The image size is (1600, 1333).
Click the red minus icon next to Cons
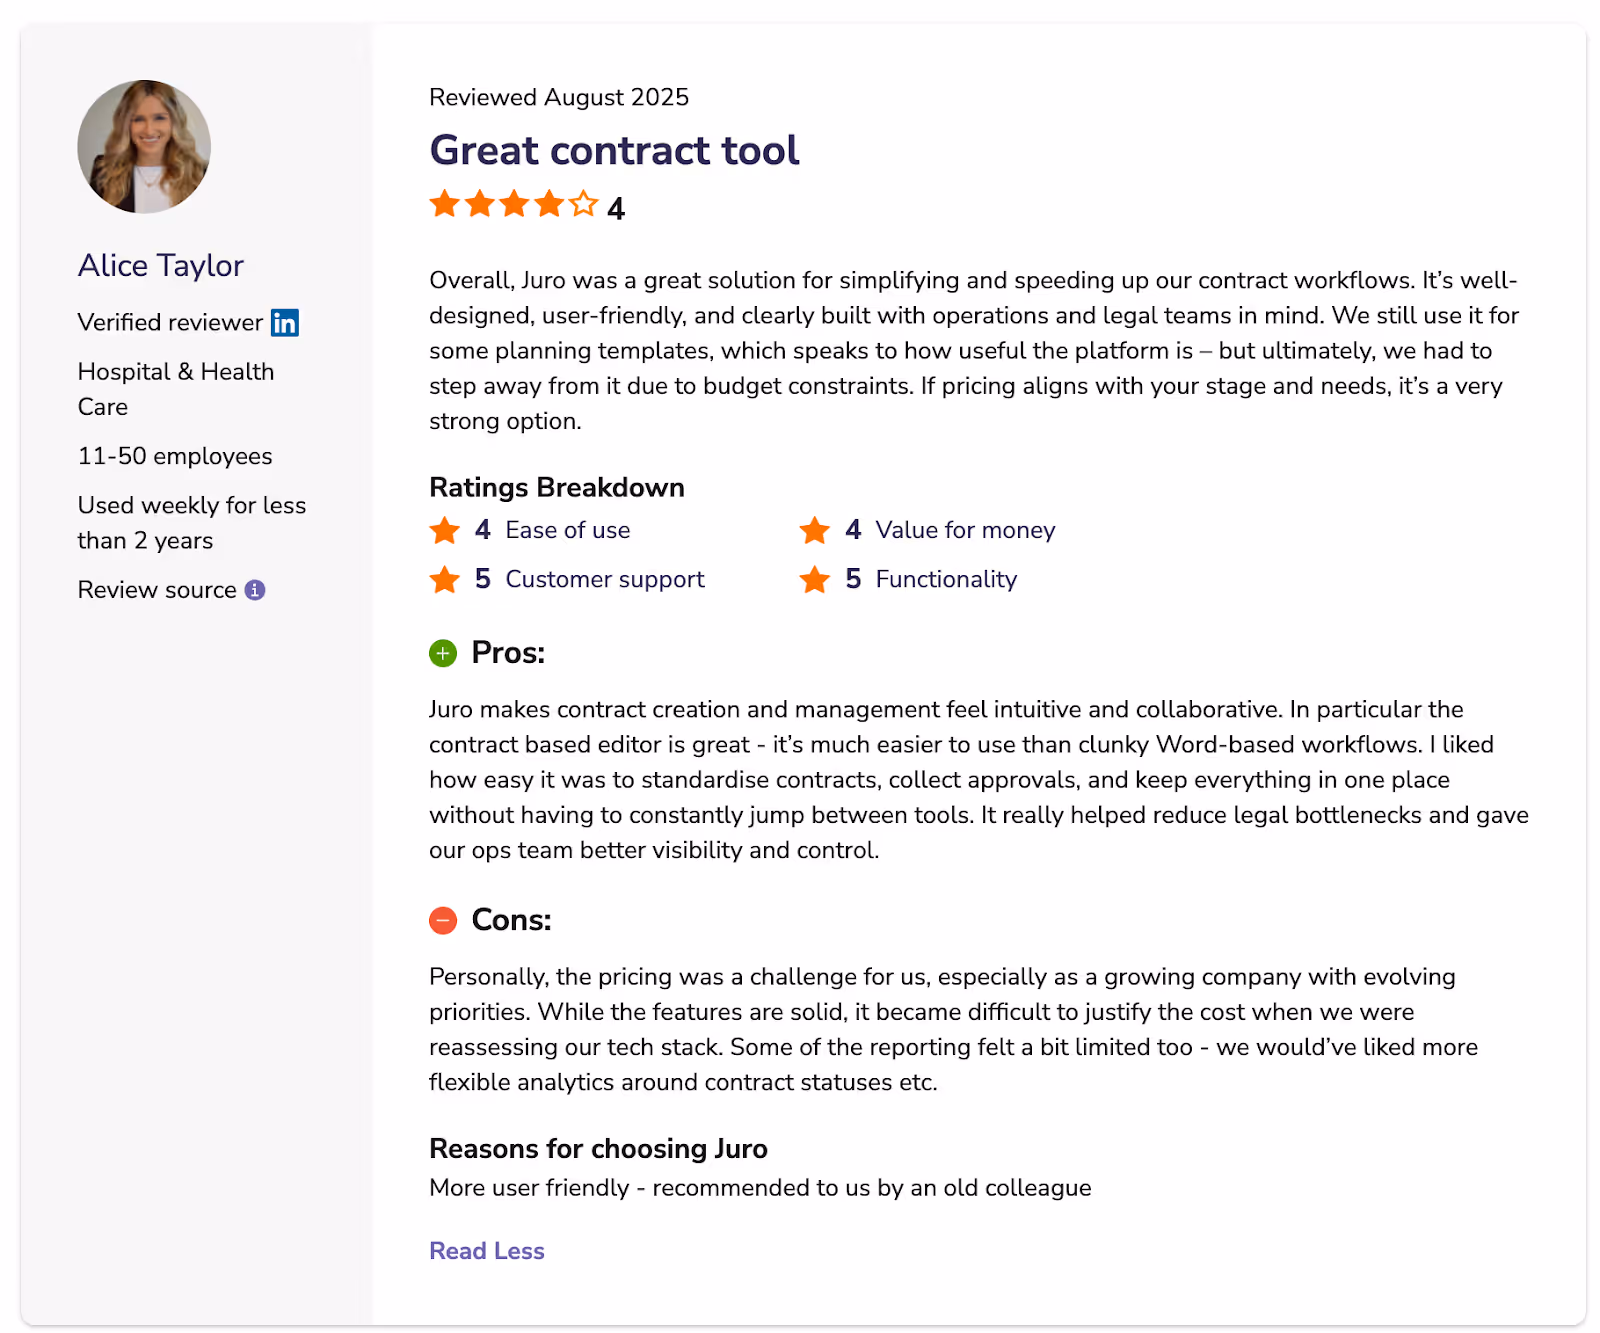(443, 920)
